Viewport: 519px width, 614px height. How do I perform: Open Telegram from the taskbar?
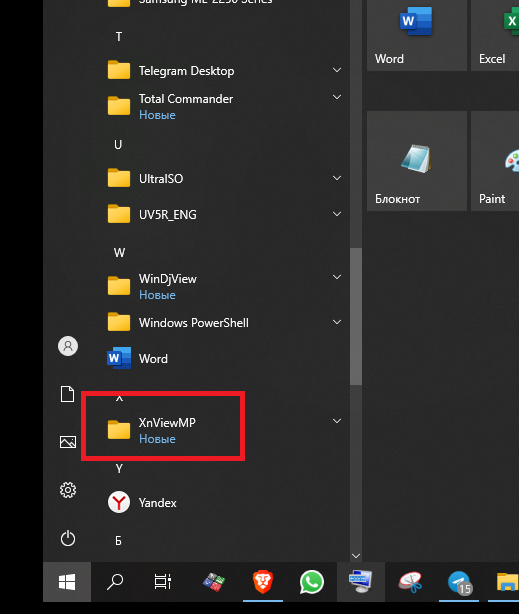[x=459, y=582]
